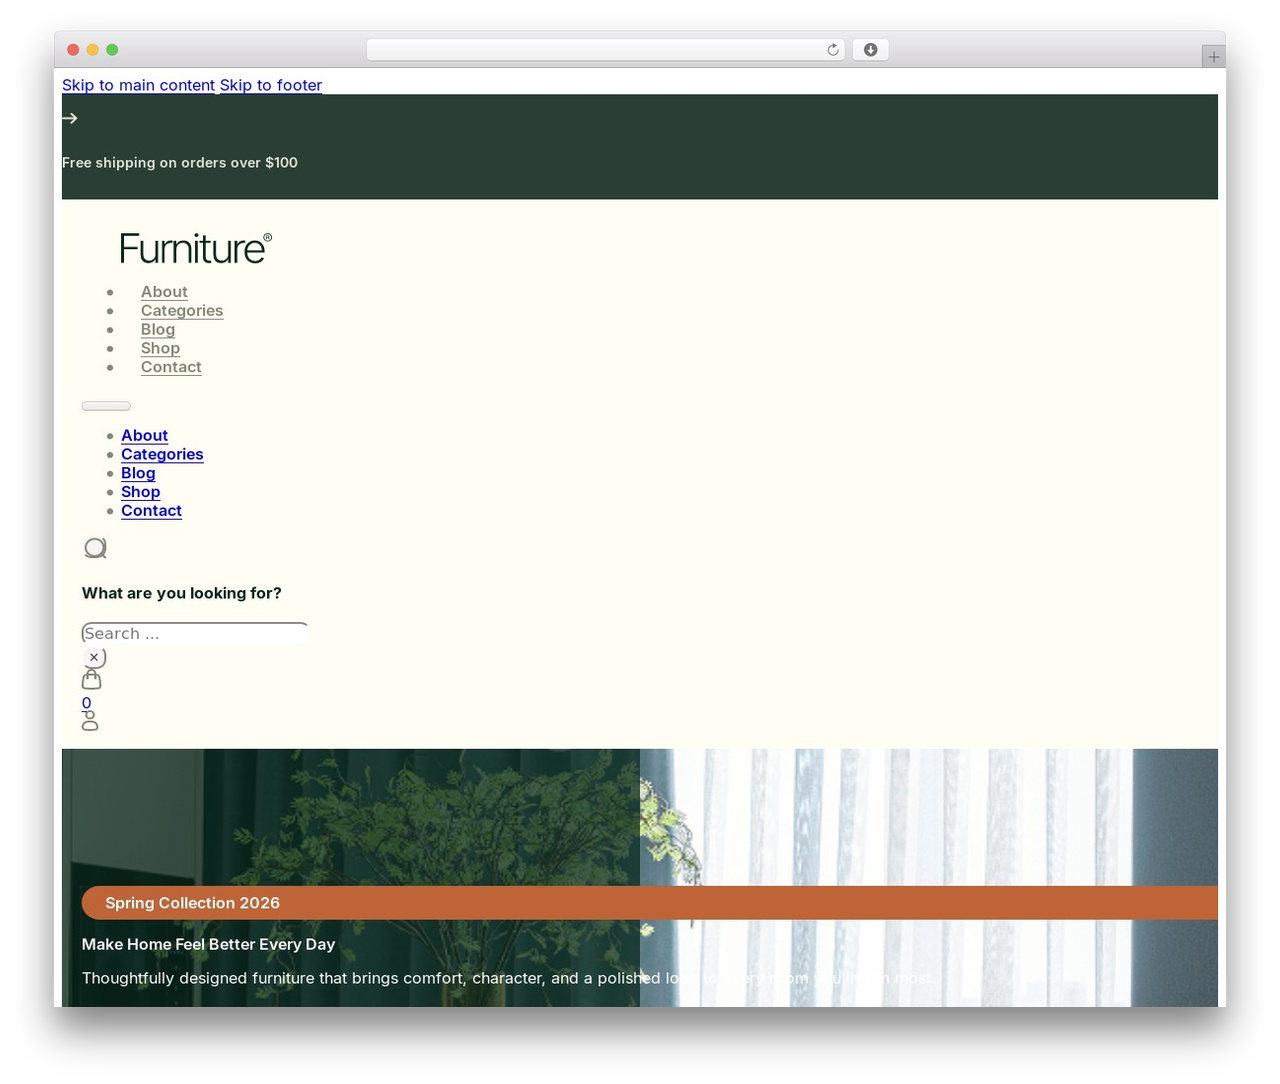Click the arrow icon in the green banner
This screenshot has height=1084, width=1280.
70,118
